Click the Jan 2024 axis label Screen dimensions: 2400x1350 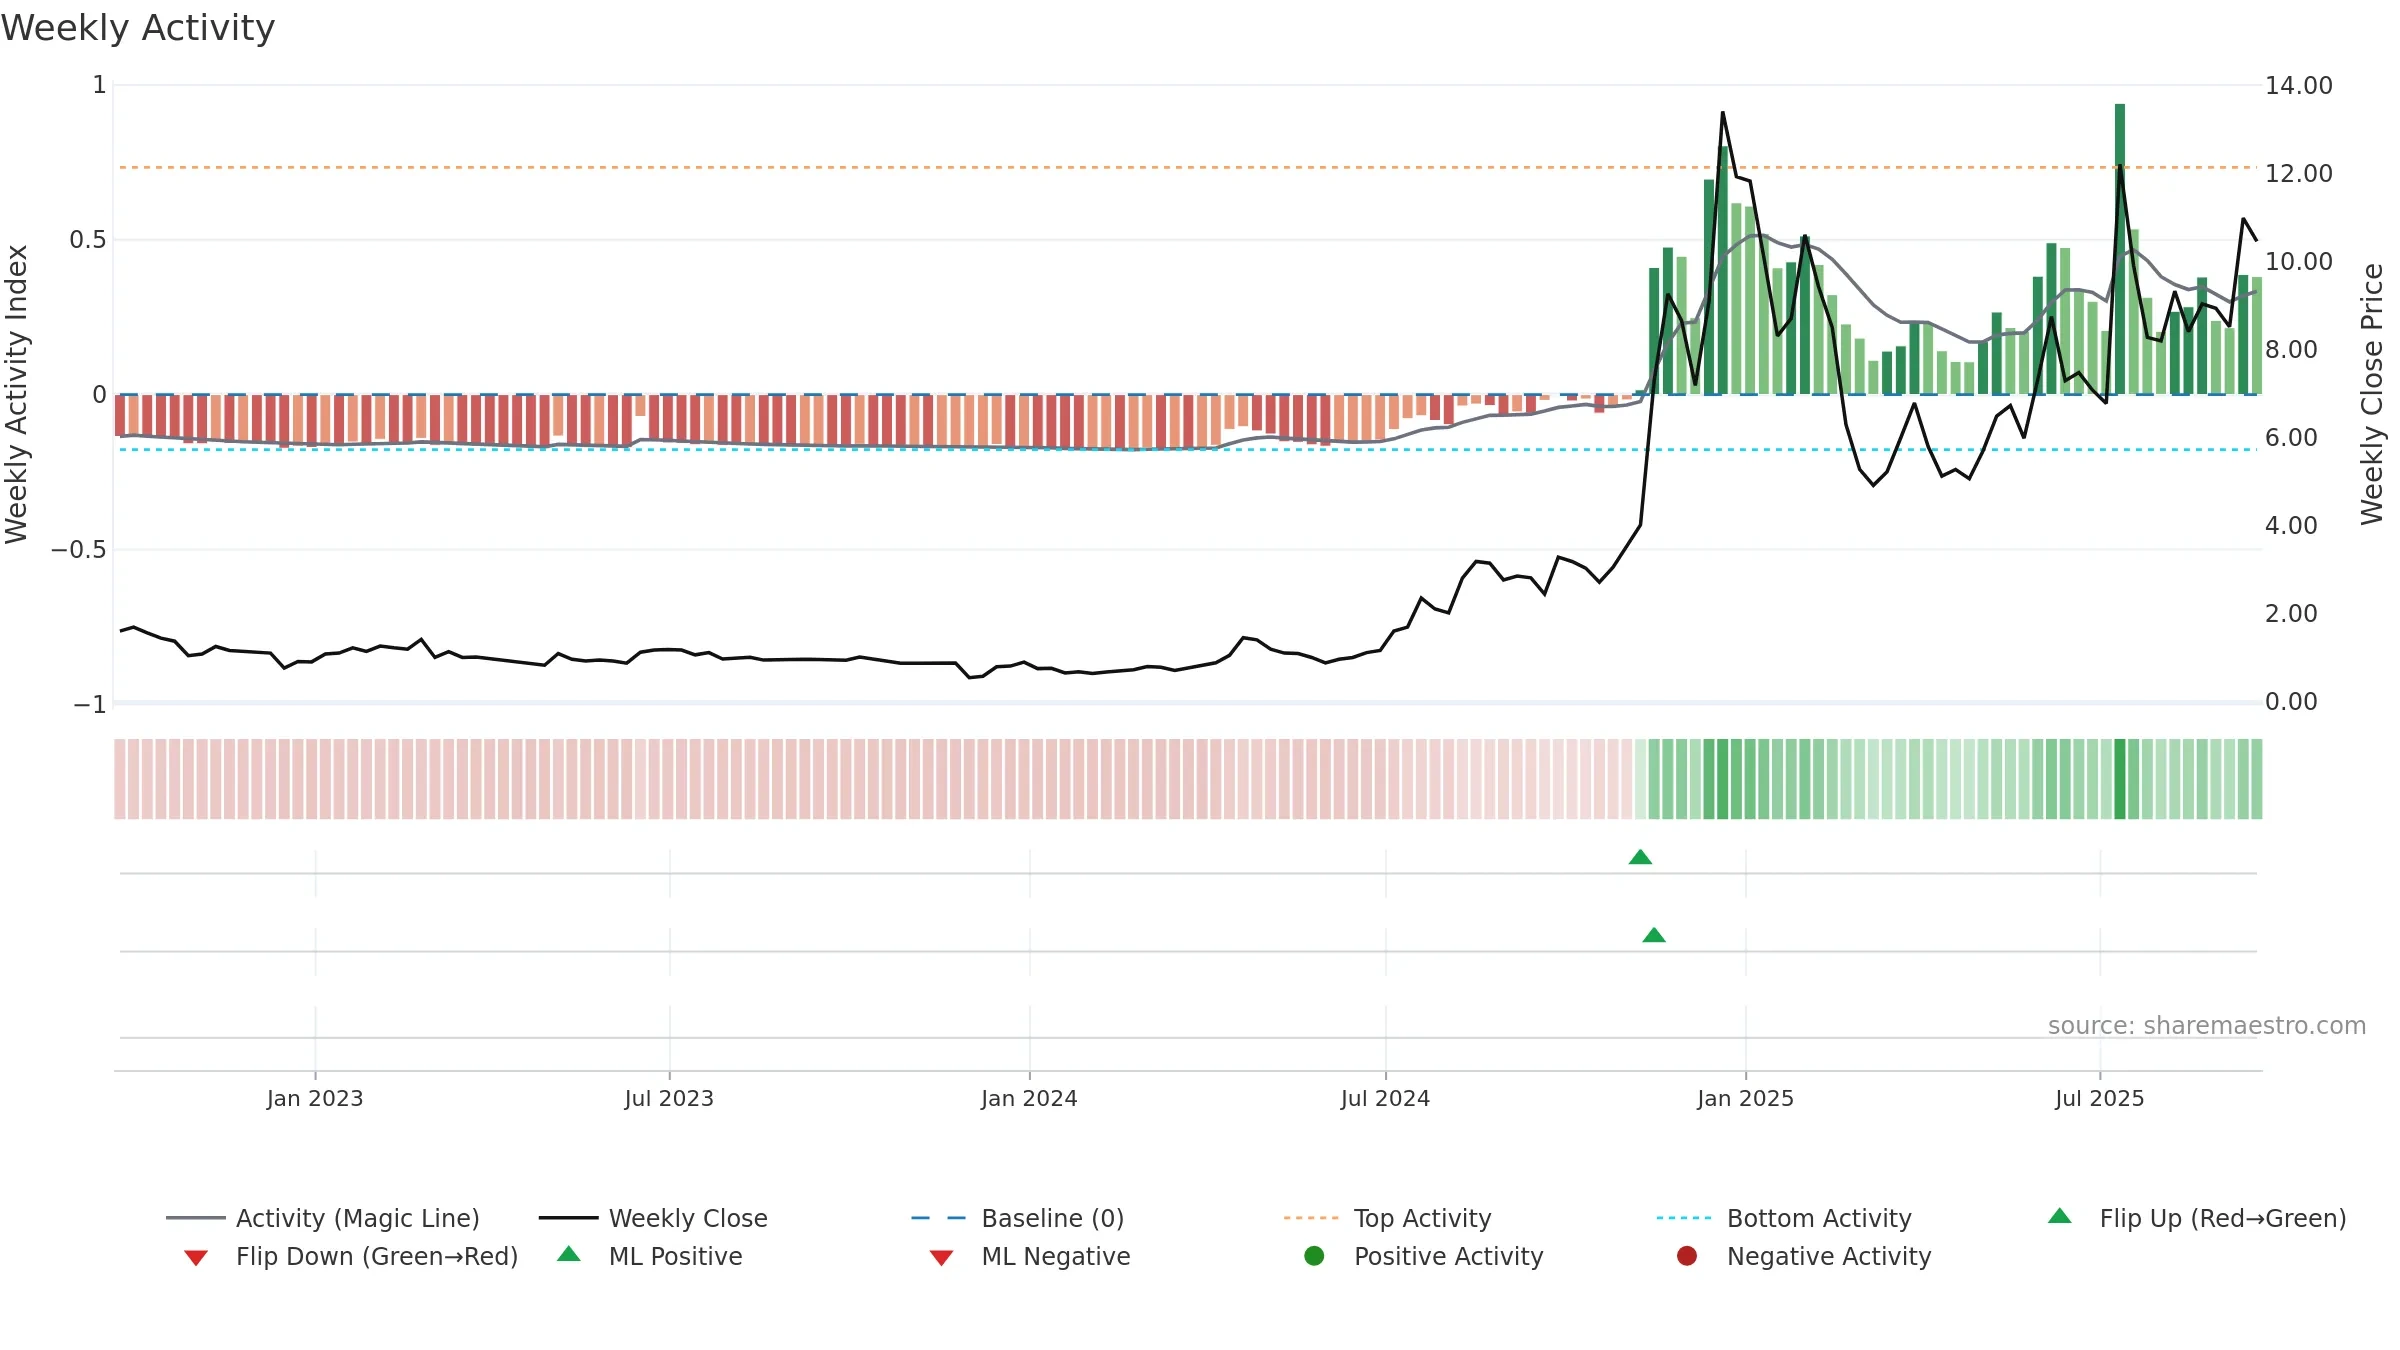click(1029, 1099)
